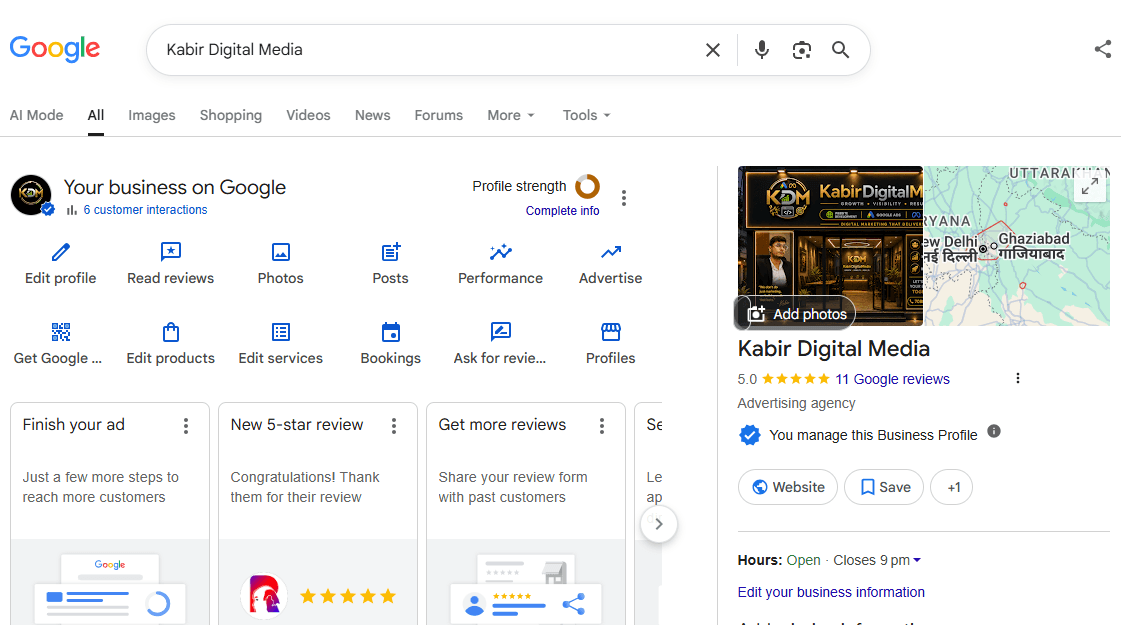Open Ask for reviews icon
This screenshot has height=625, width=1121.
pos(500,332)
